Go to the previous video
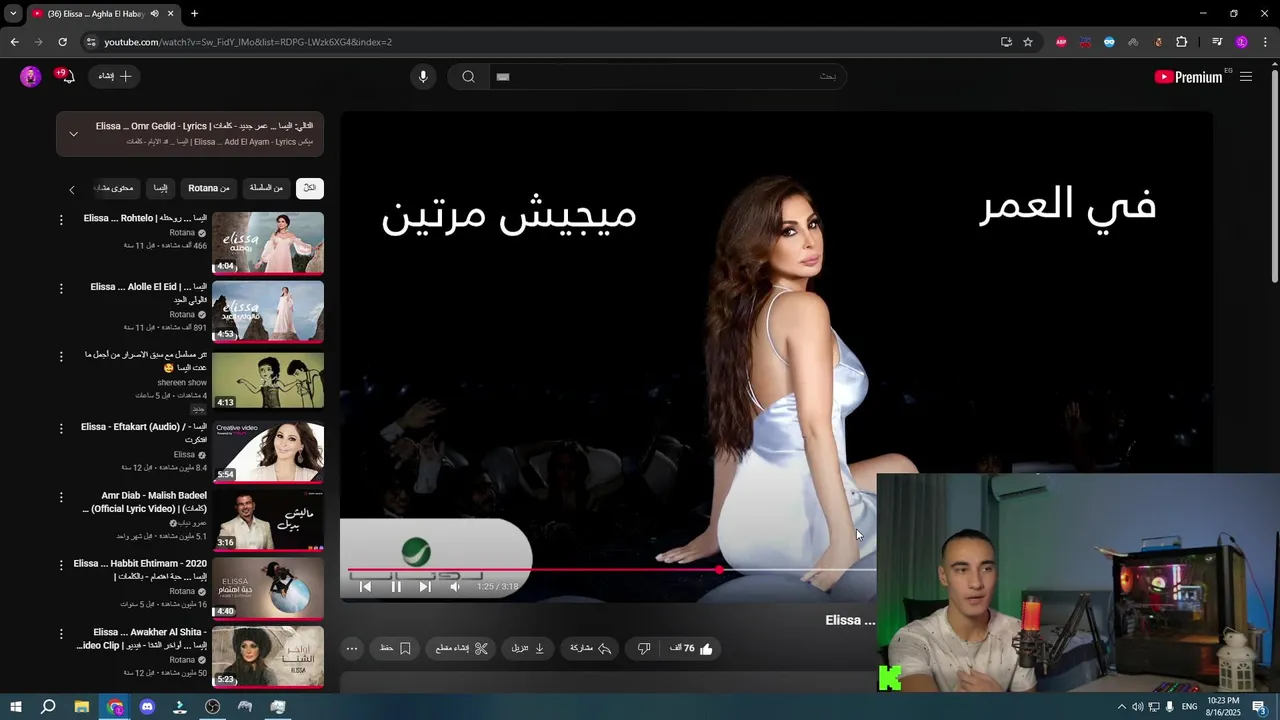This screenshot has width=1280, height=720. click(x=365, y=587)
